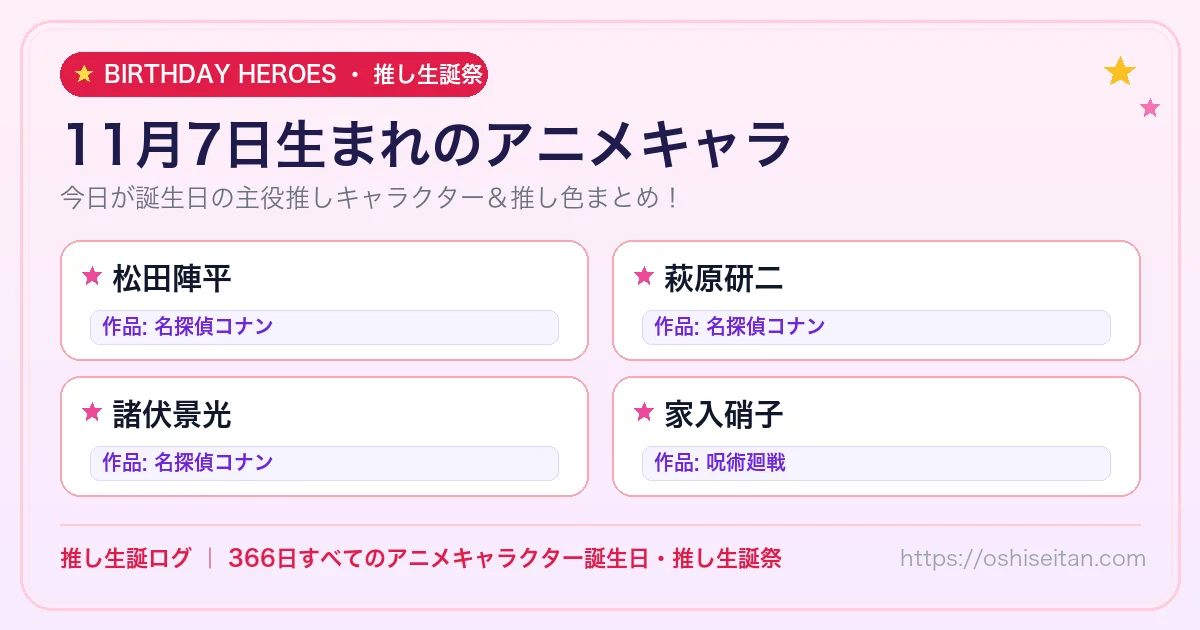Select the 諸伏景光 character name

(172, 413)
